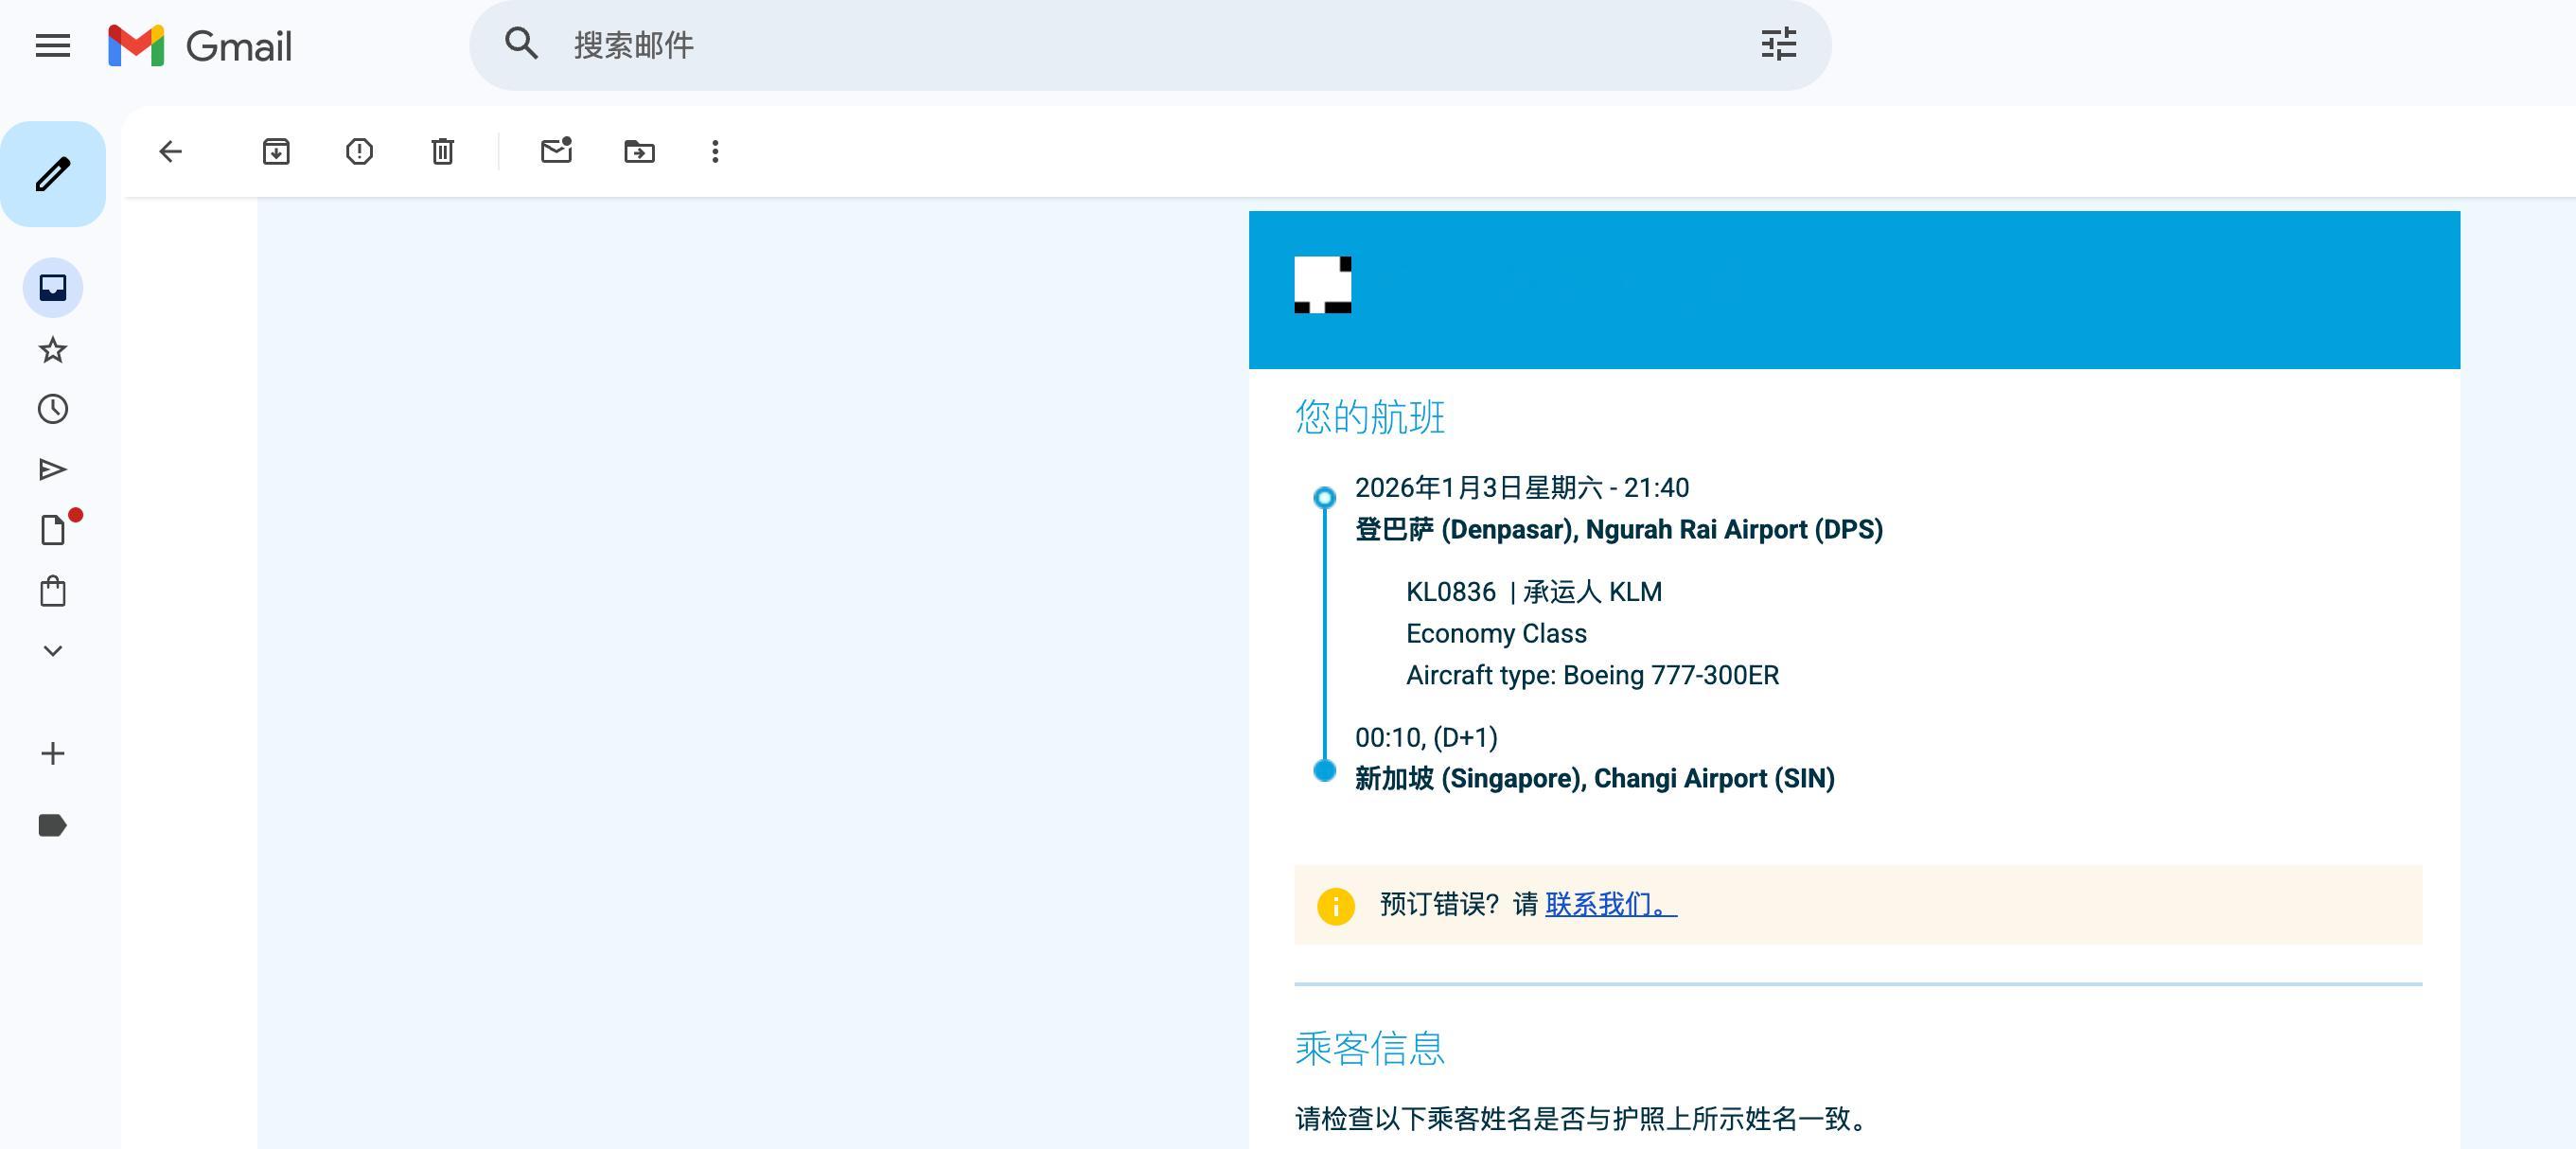Expand more labels chevron in sidebar
This screenshot has width=2576, height=1149.
[x=53, y=651]
